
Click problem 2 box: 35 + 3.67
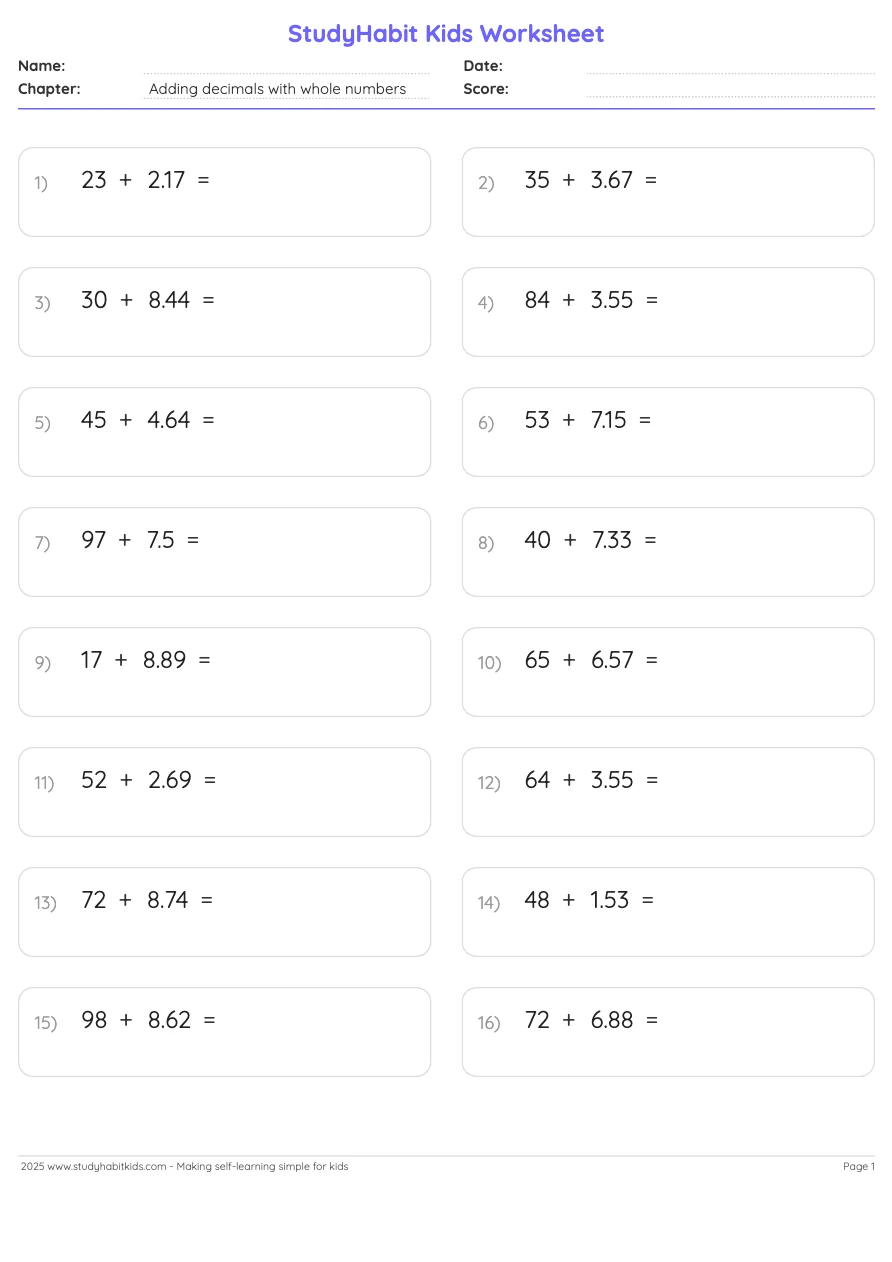pyautogui.click(x=668, y=192)
